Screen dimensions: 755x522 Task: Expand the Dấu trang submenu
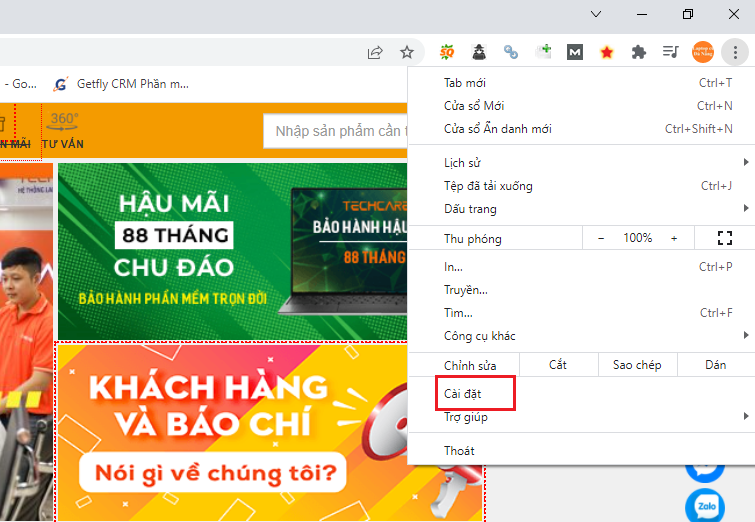581,209
